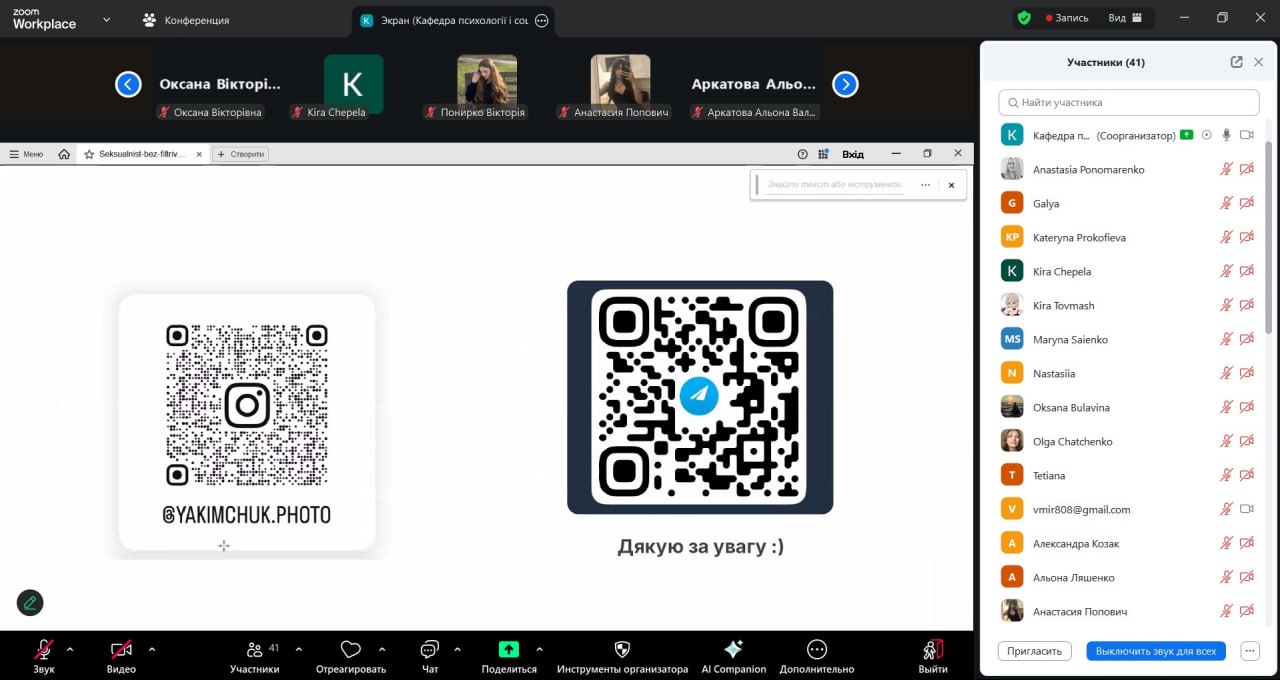Viewport: 1280px width, 680px height.
Task: Click the React heart icon
Action: [350, 649]
